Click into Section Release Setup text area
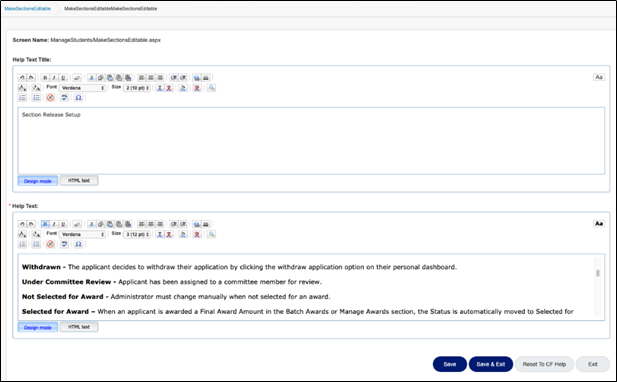 coord(311,140)
